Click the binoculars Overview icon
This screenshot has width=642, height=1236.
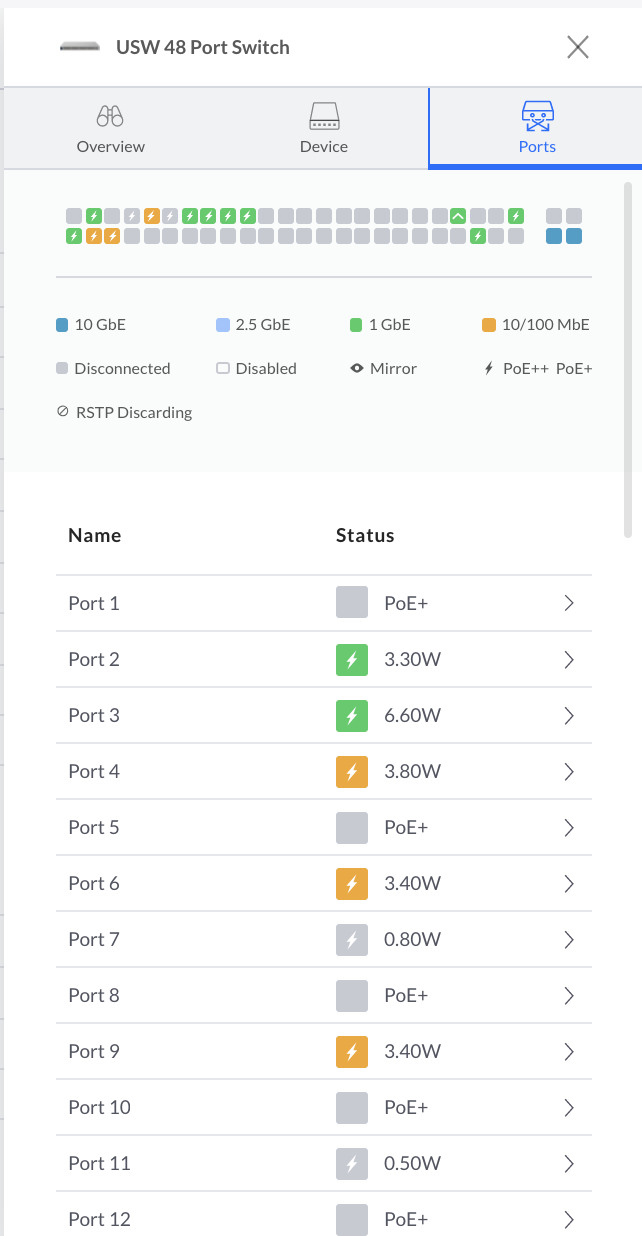point(110,116)
